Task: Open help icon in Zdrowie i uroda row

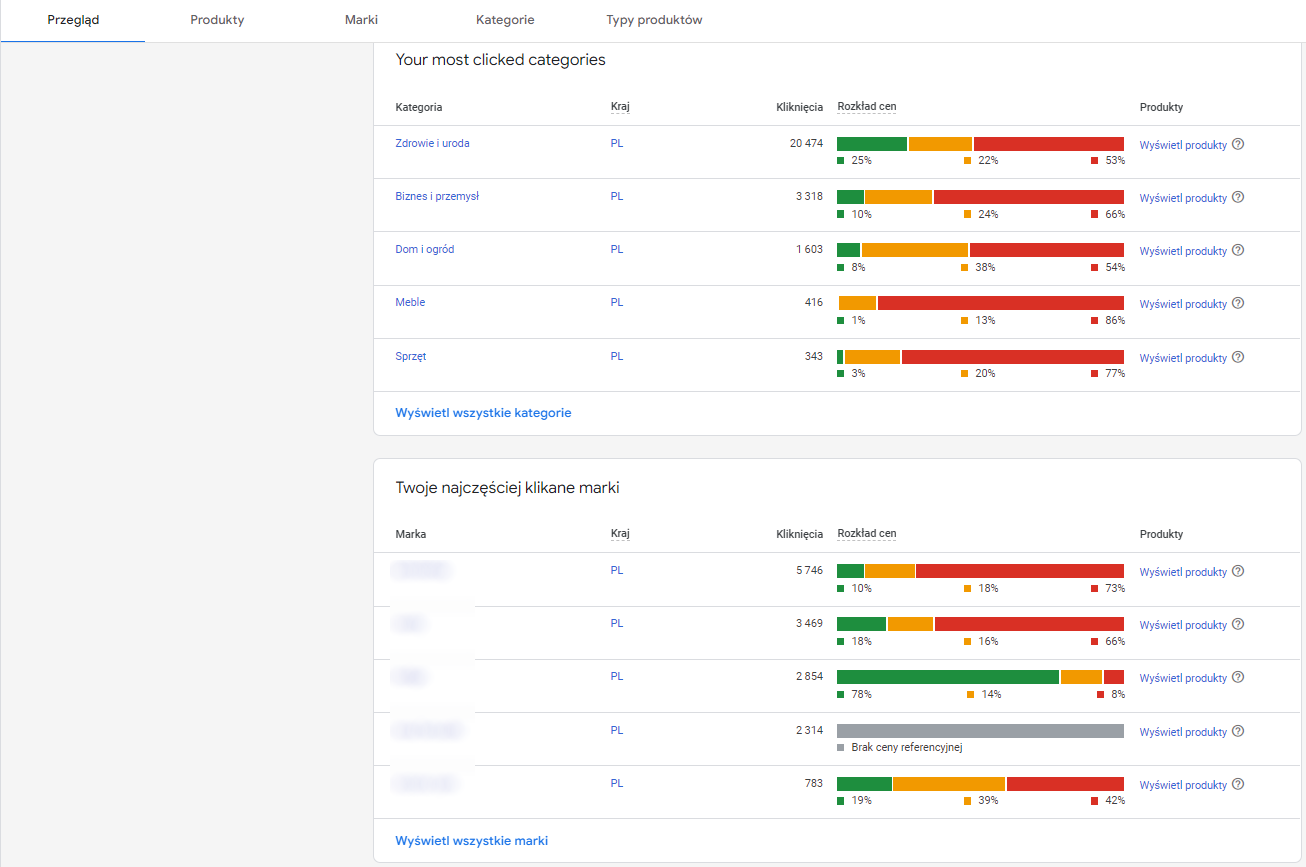Action: [x=1238, y=144]
